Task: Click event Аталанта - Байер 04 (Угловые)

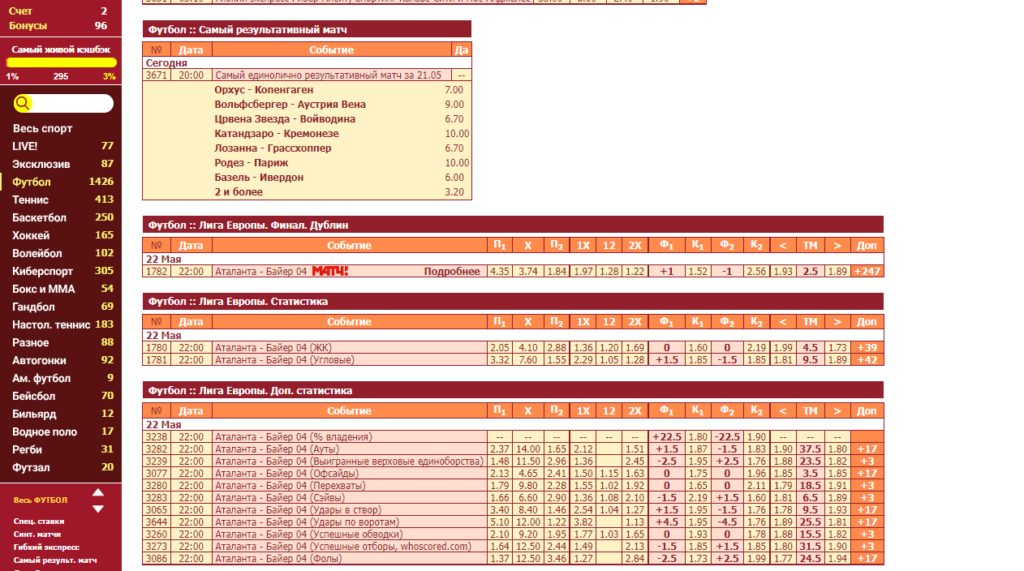Action: point(285,360)
